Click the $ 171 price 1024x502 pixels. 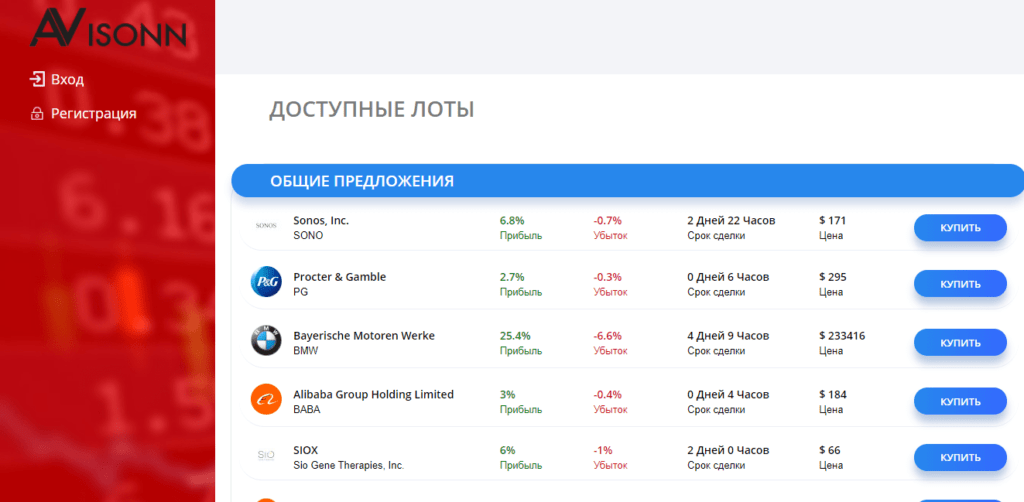point(833,221)
